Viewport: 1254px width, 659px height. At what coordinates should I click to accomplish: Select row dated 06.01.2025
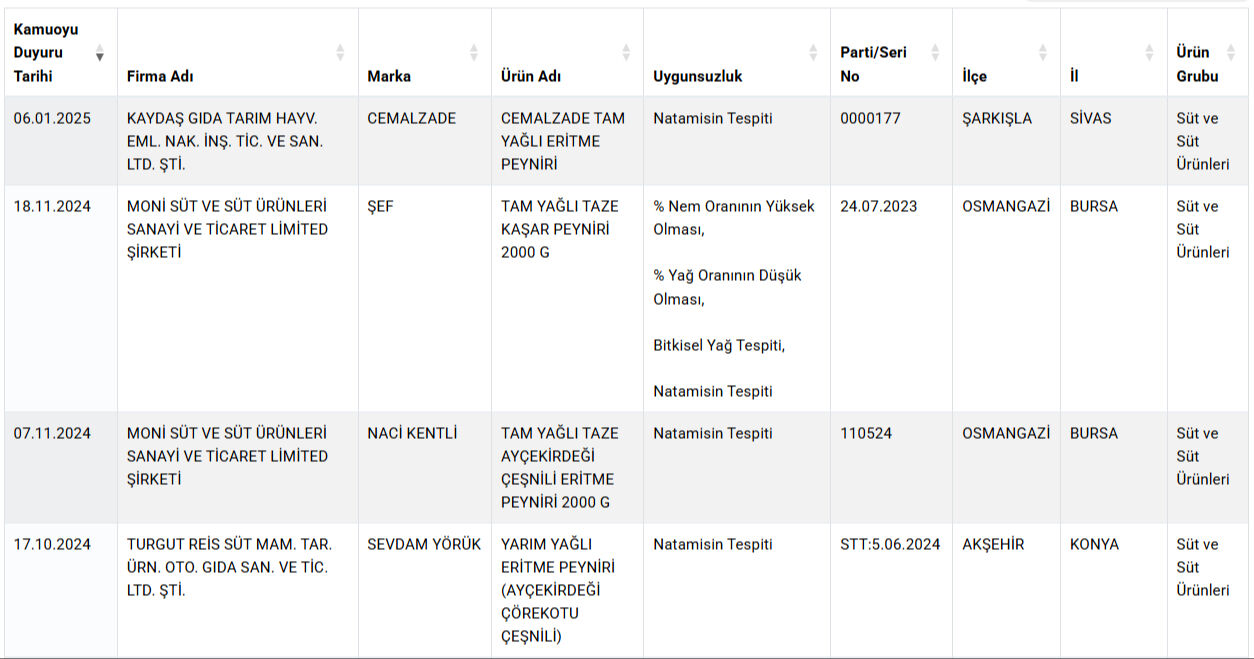[626, 141]
